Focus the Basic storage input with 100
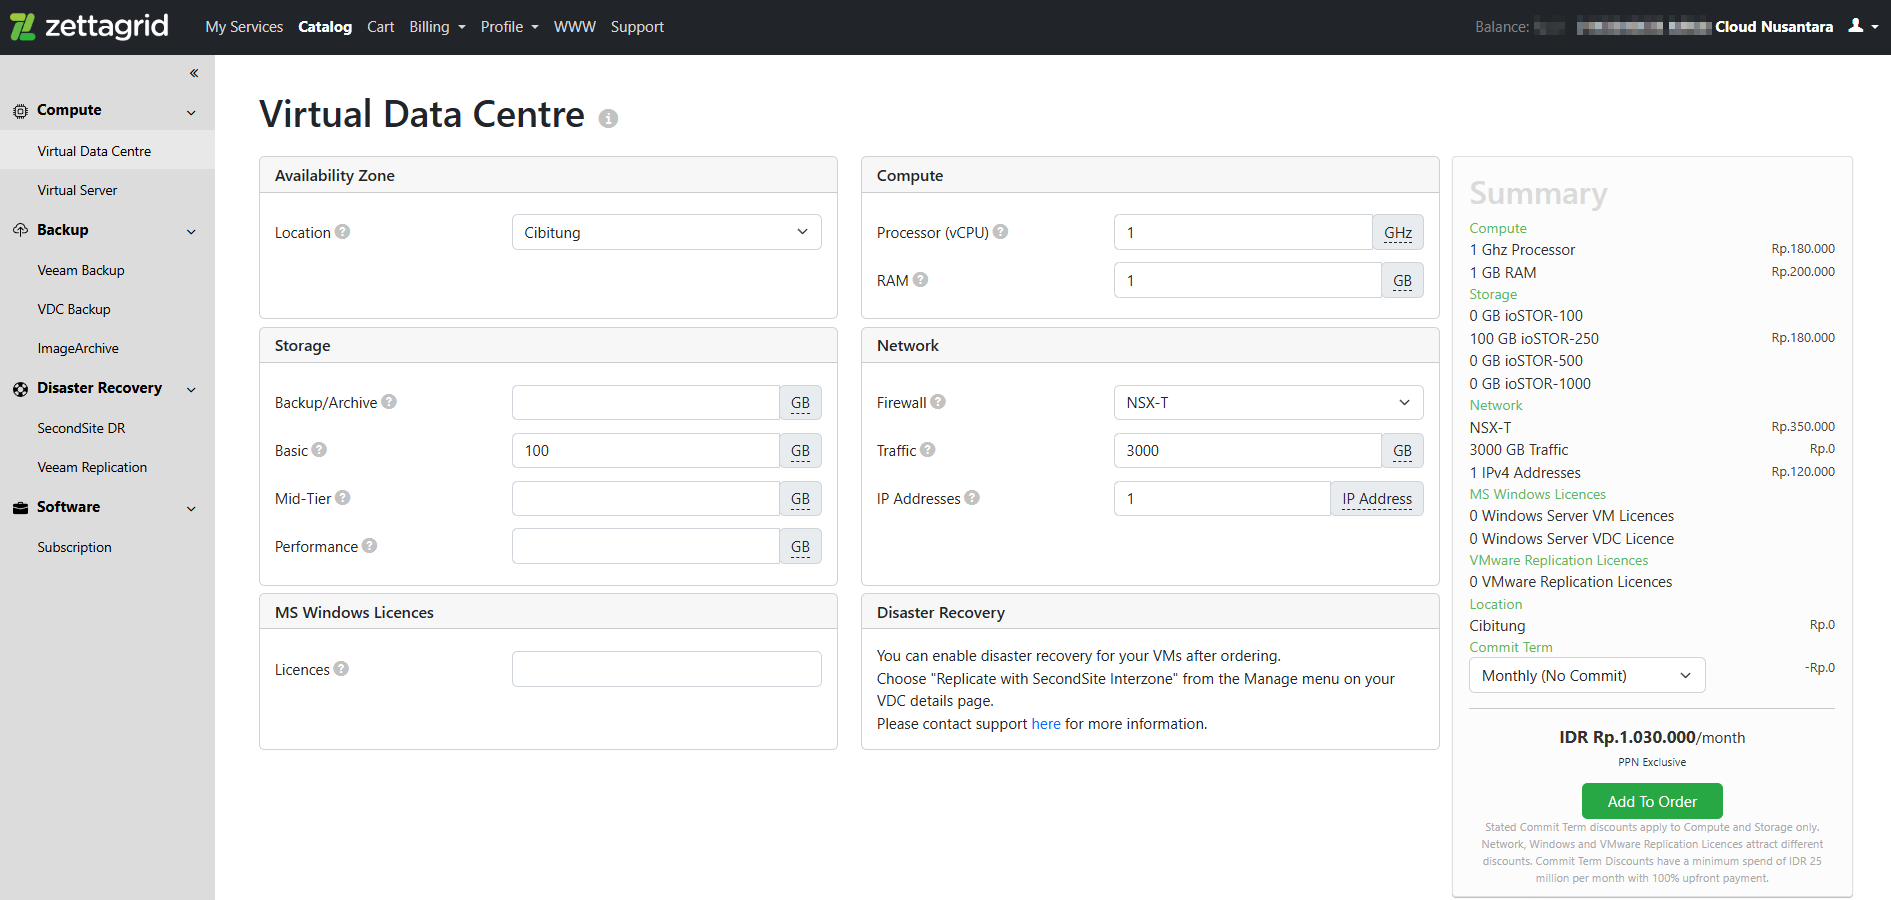 646,450
